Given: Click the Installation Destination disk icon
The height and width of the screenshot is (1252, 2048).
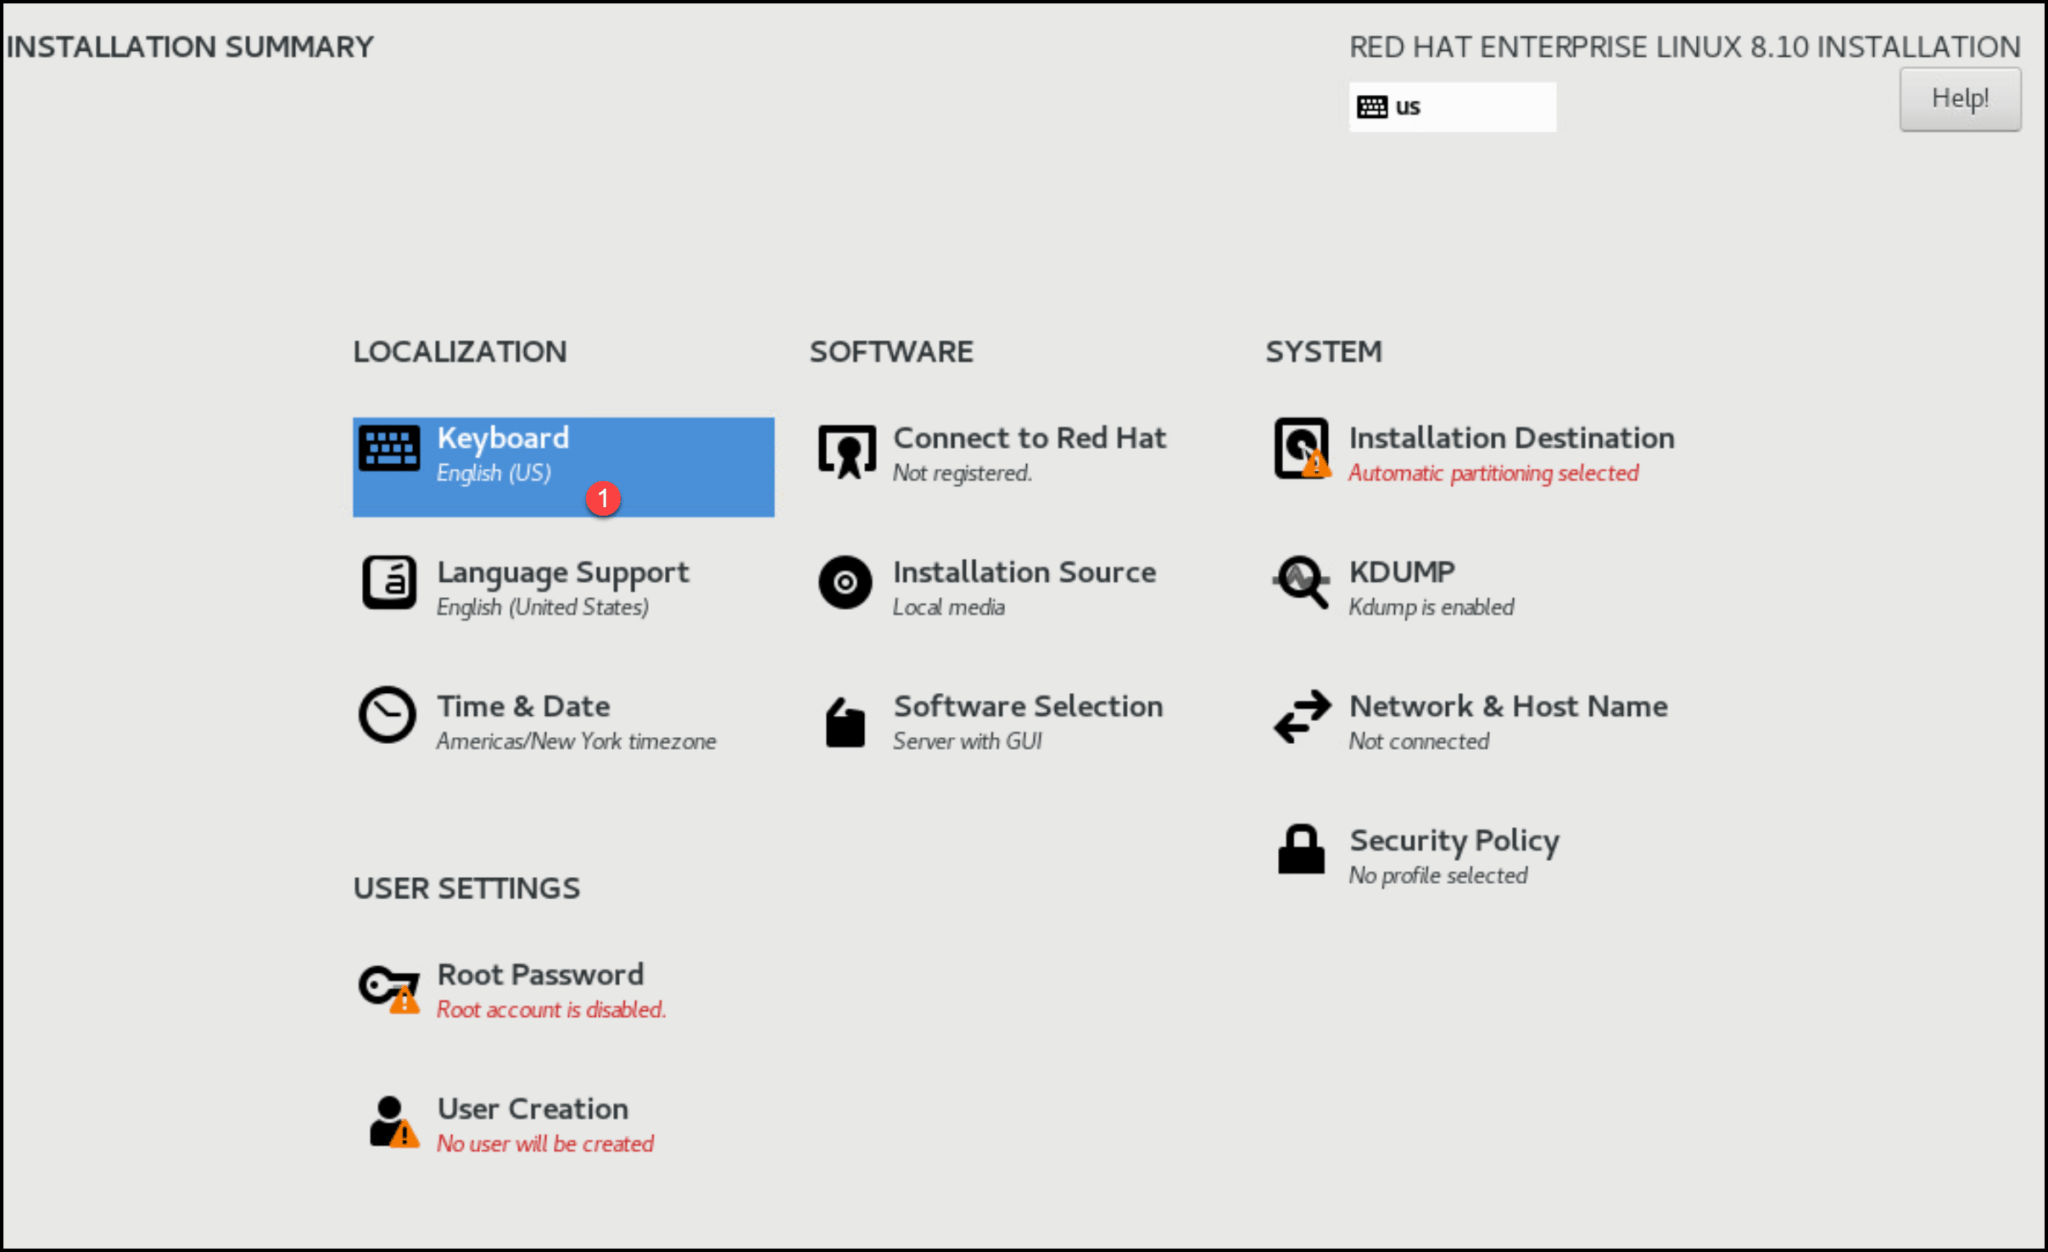Looking at the screenshot, I should point(1301,449).
